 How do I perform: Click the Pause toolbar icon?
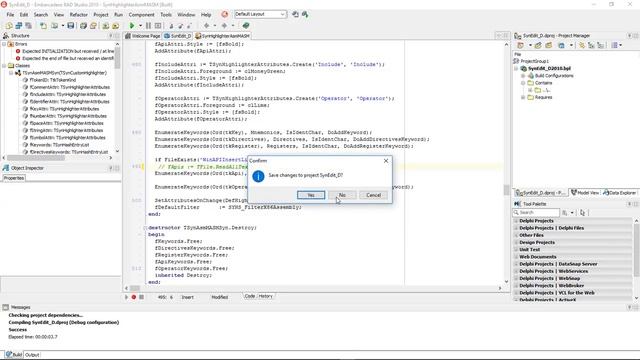click(x=149, y=26)
